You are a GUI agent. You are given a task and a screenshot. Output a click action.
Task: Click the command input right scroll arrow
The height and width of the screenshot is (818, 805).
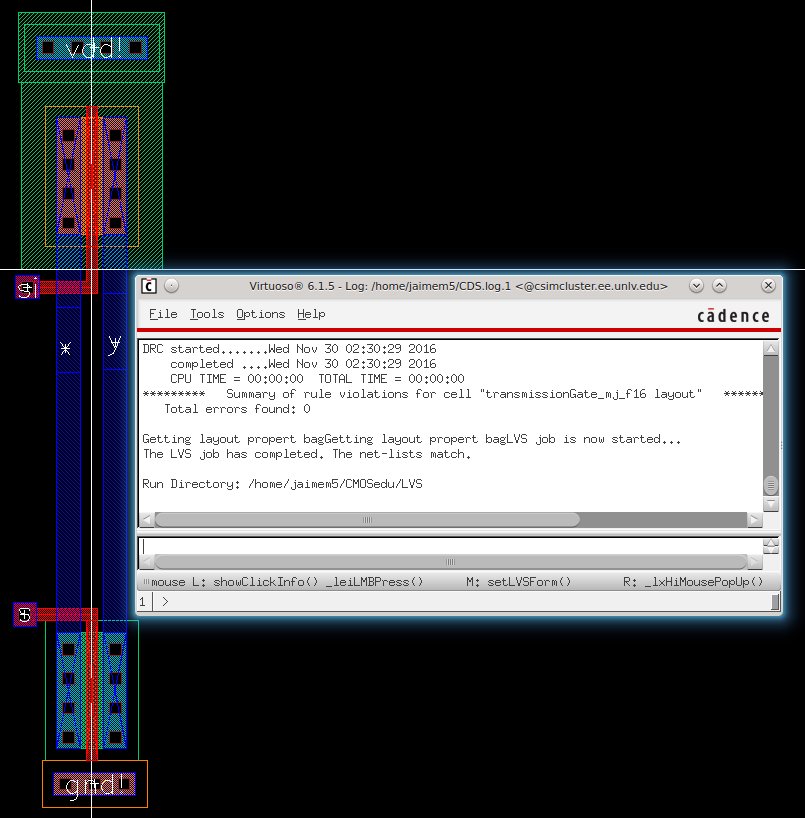(x=754, y=562)
